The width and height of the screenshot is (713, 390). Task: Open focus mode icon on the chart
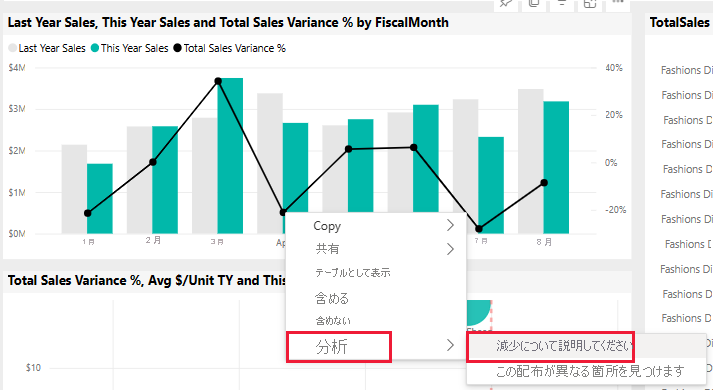pos(590,4)
